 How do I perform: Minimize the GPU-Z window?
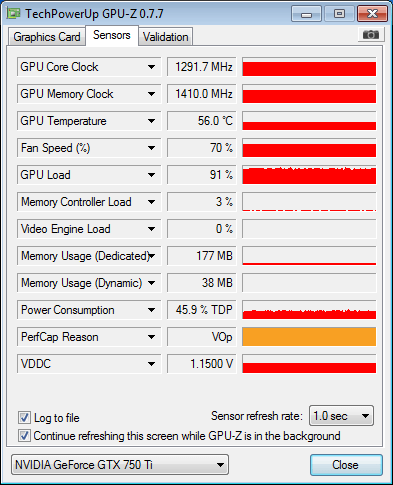306,14
